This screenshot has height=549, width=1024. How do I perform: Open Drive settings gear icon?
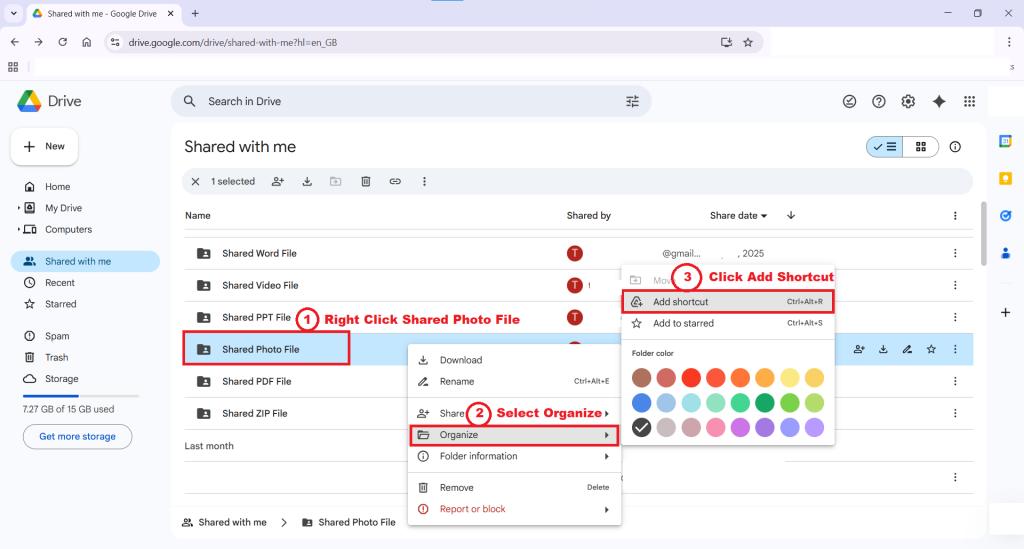[x=908, y=101]
